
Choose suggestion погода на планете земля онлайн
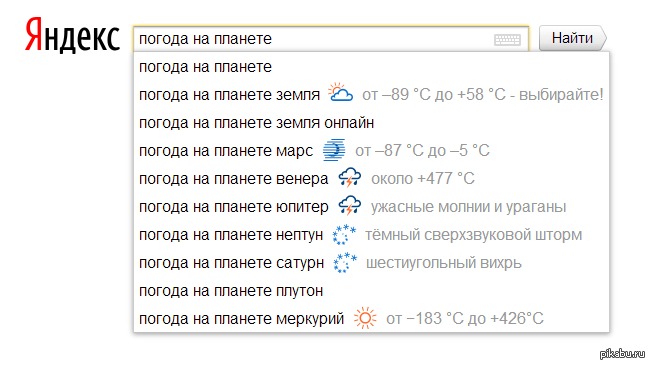(371, 123)
